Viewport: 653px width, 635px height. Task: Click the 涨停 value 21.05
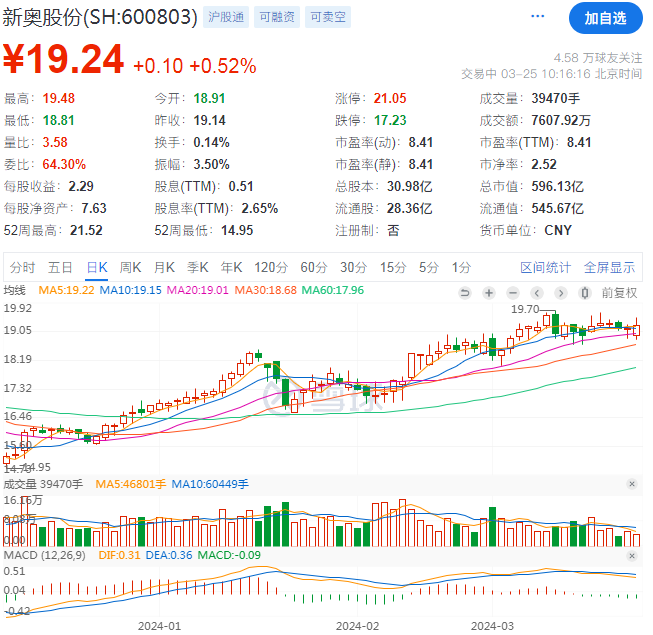(x=390, y=98)
